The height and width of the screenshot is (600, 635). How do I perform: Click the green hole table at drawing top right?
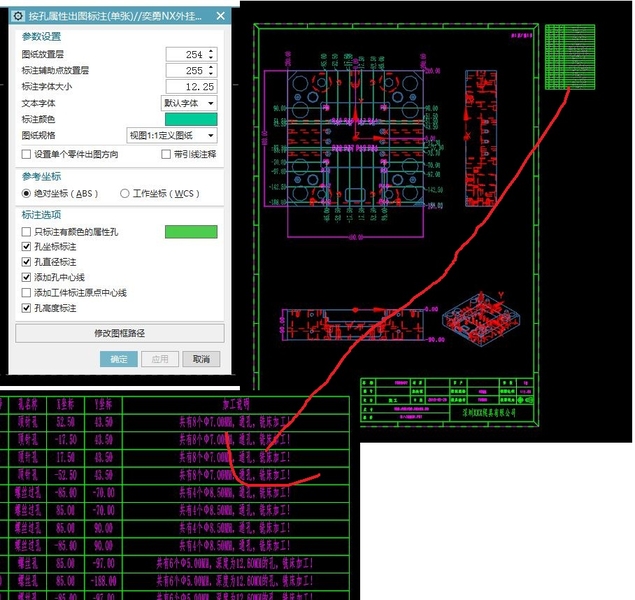coord(570,57)
